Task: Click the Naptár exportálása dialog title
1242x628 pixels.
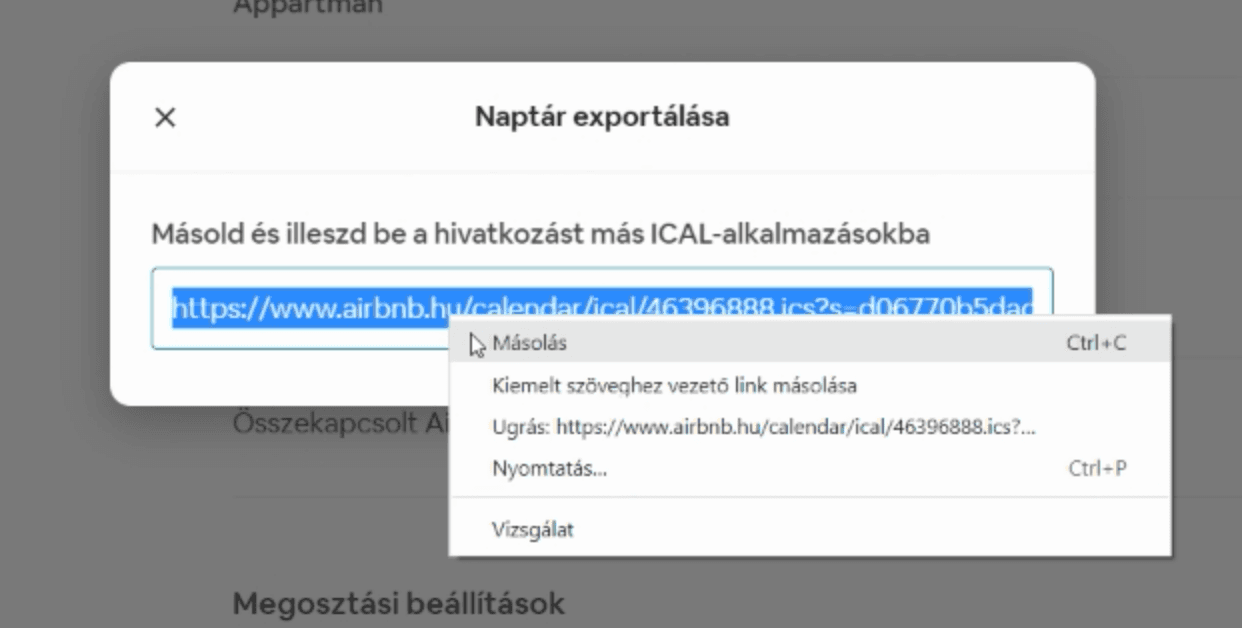Action: tap(602, 117)
